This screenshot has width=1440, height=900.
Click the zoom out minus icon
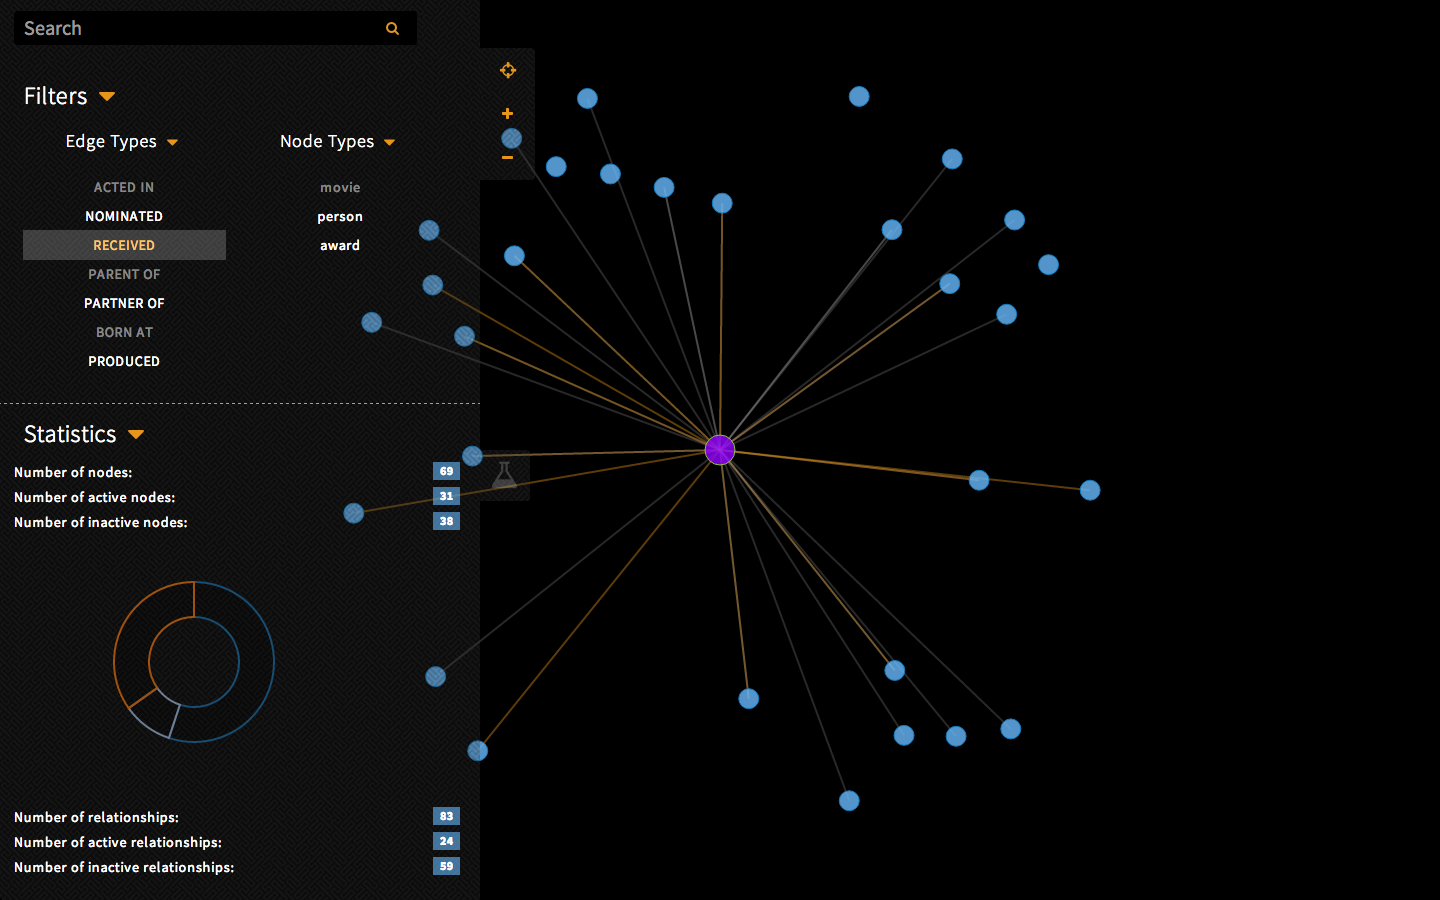coord(508,157)
